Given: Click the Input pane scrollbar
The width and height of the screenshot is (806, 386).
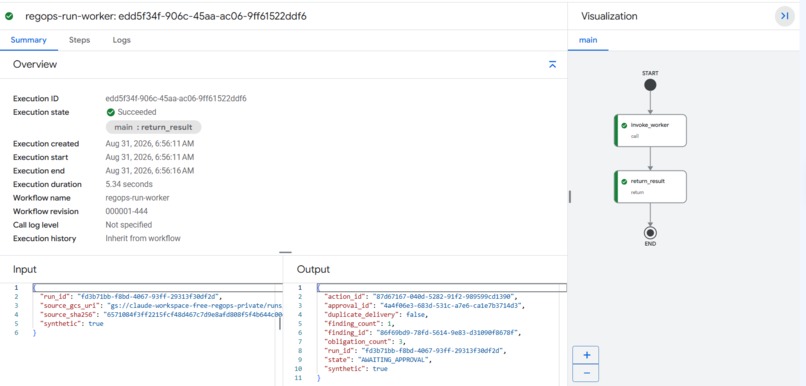Looking at the screenshot, I should (x=280, y=323).
